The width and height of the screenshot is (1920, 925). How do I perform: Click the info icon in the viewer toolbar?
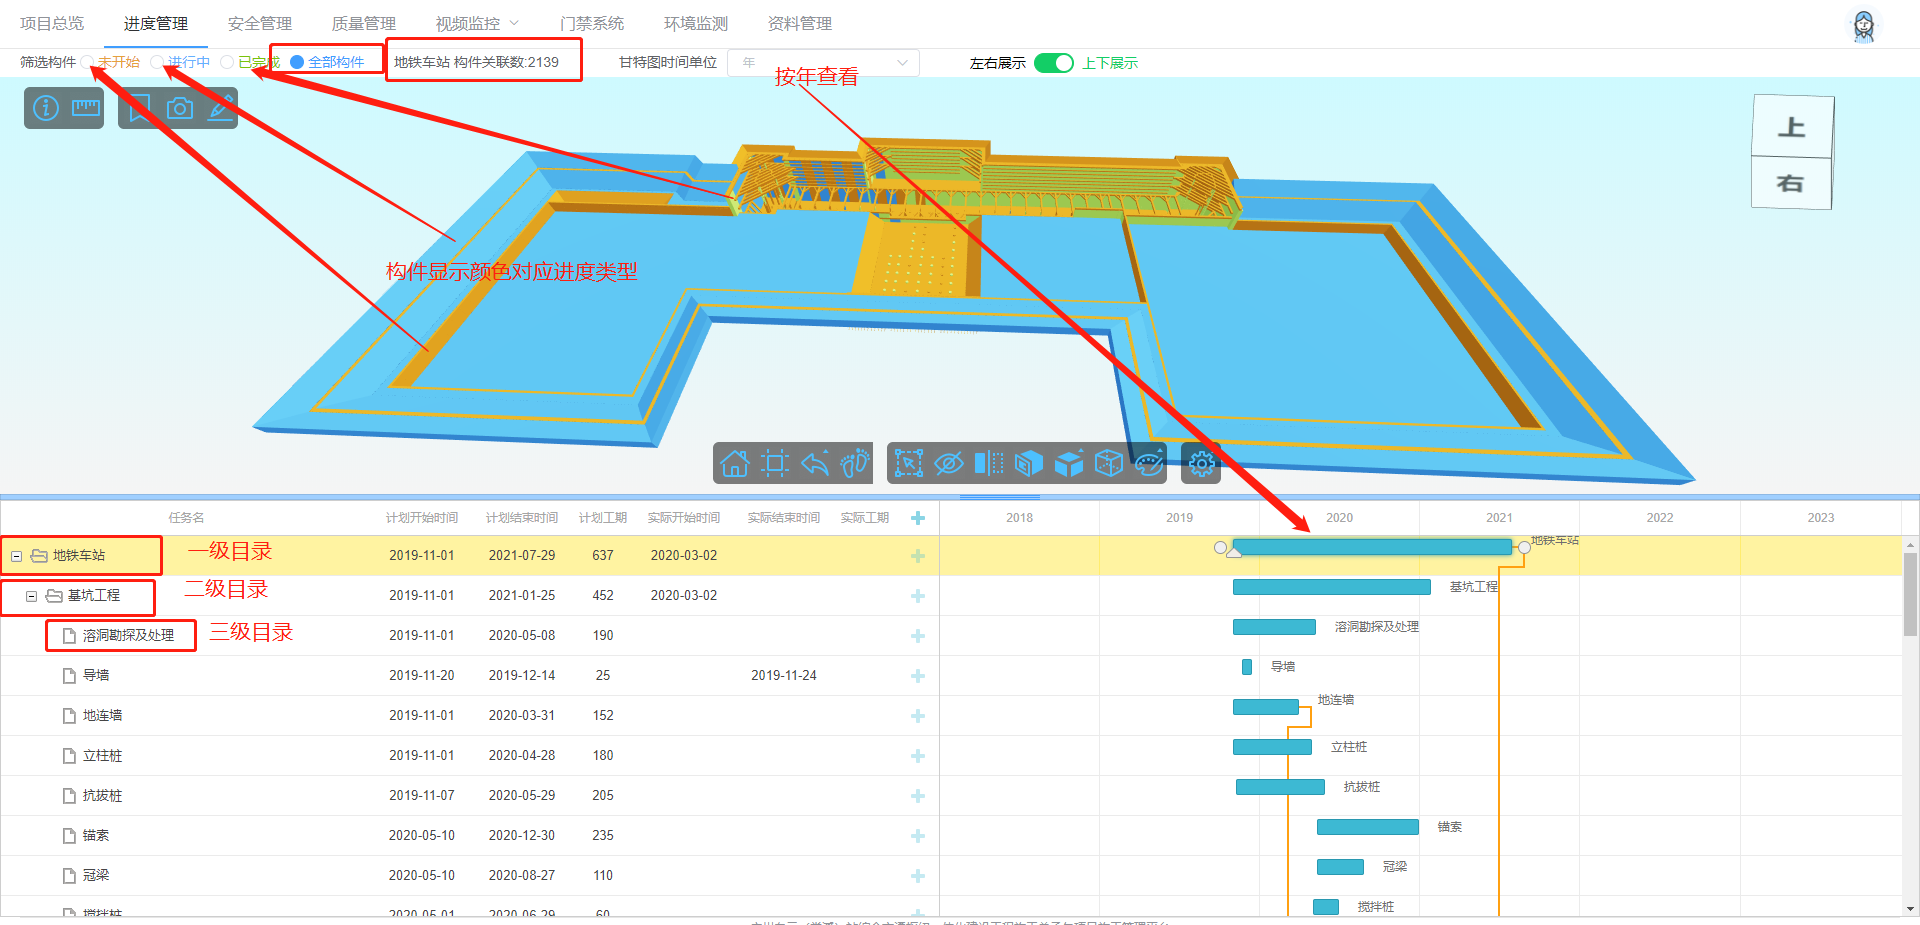click(46, 108)
